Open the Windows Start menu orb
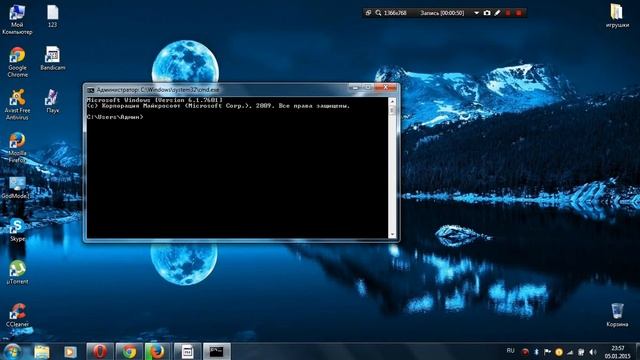640x360 pixels. pos(13,351)
